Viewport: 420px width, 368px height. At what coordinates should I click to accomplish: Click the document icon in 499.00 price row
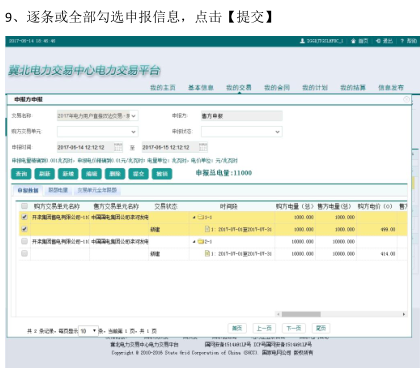coord(207,229)
